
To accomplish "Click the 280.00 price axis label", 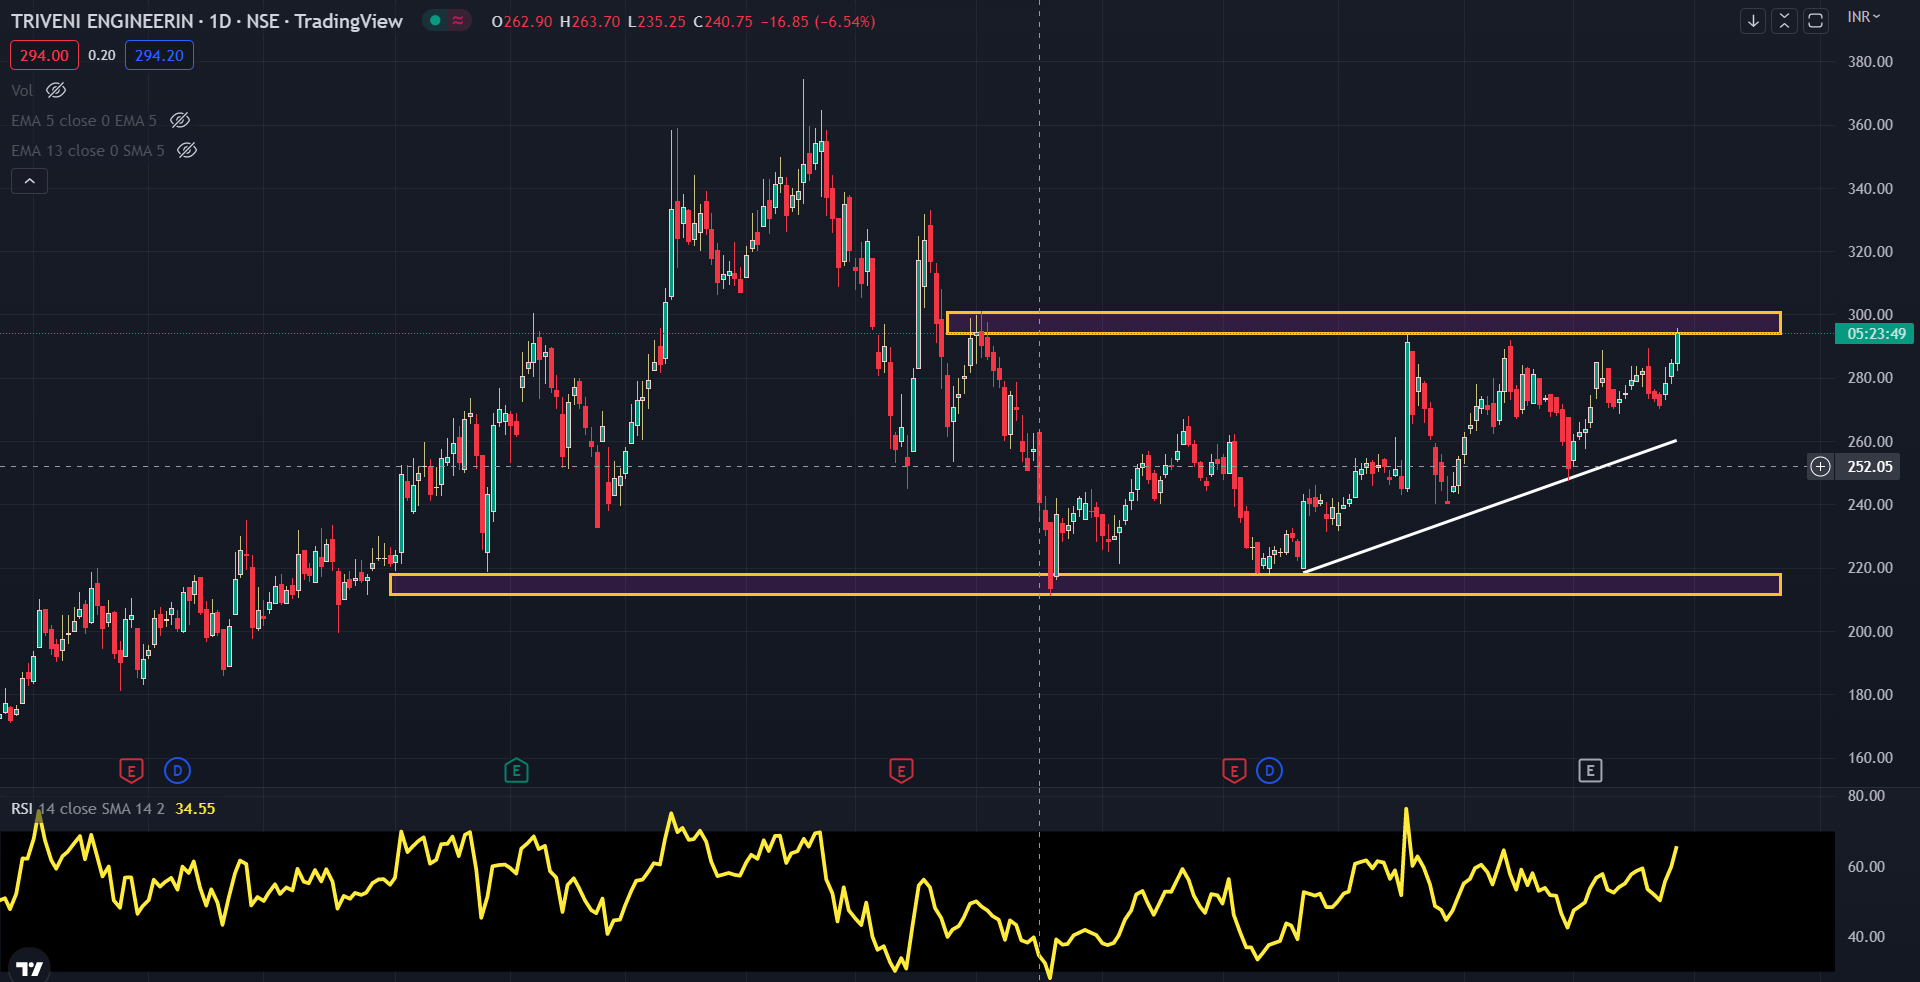I will pyautogui.click(x=1870, y=378).
